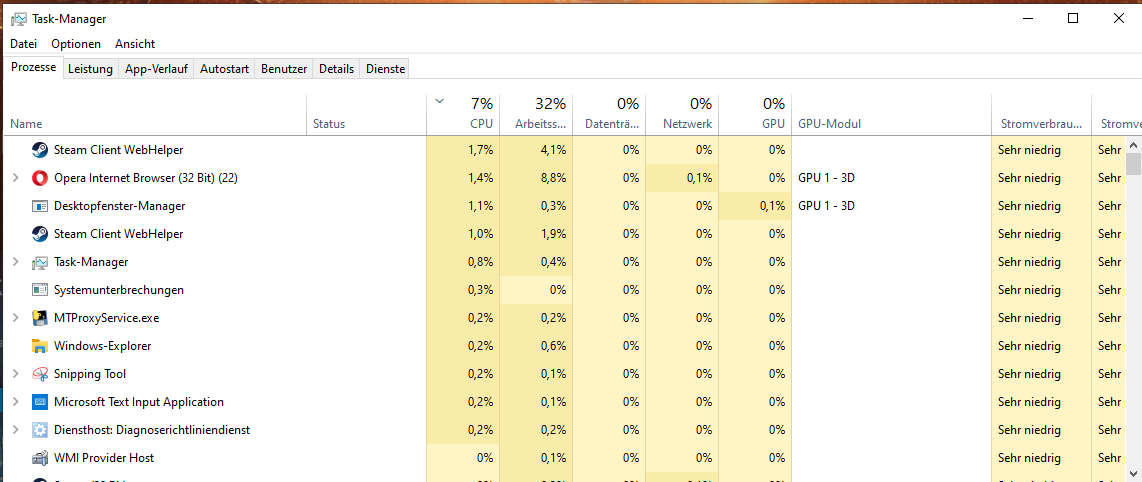Sort by the Name column header
The width and height of the screenshot is (1142, 482).
pyautogui.click(x=155, y=114)
